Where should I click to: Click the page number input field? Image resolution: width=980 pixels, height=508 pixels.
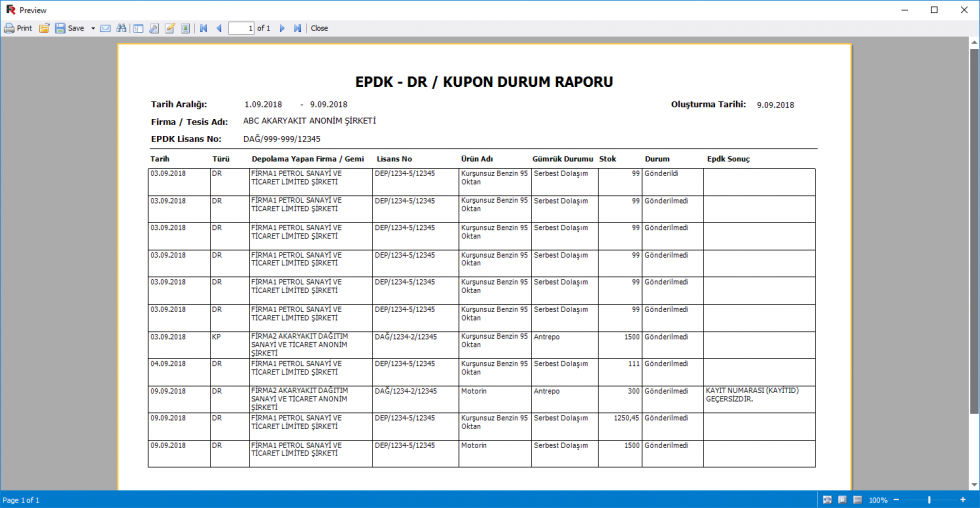point(241,28)
